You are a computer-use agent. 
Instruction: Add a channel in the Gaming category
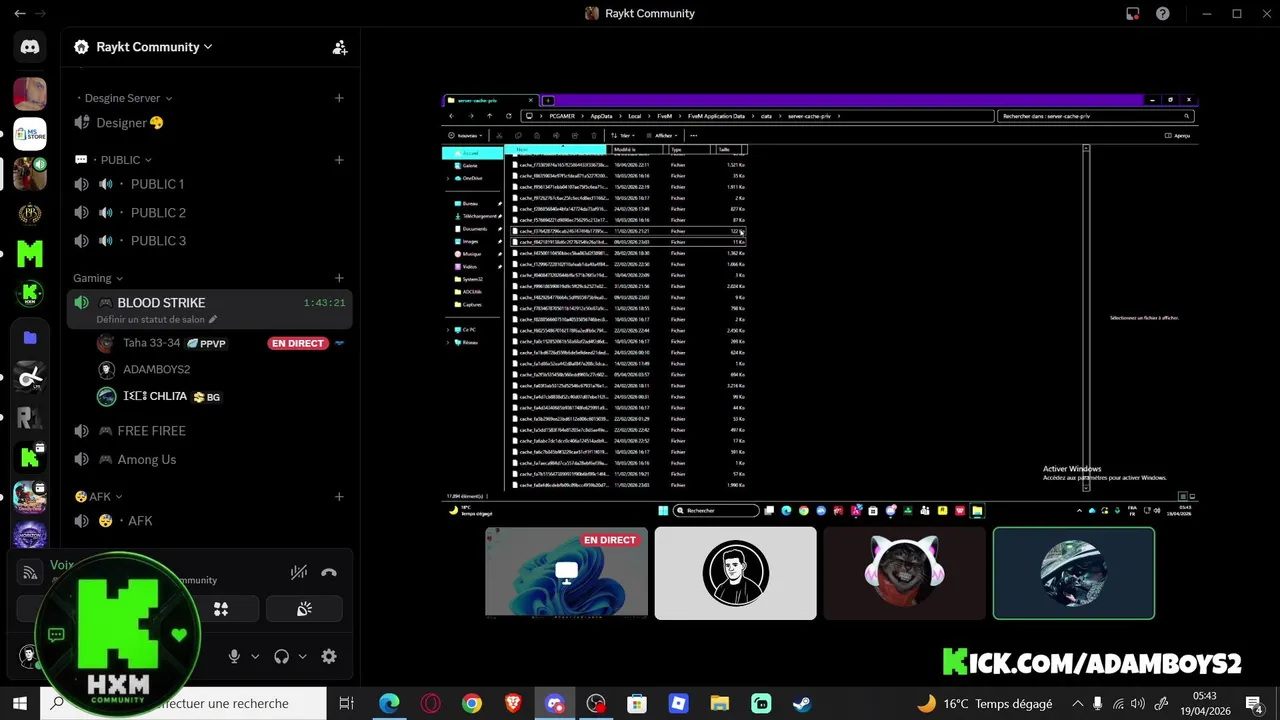[x=339, y=278]
